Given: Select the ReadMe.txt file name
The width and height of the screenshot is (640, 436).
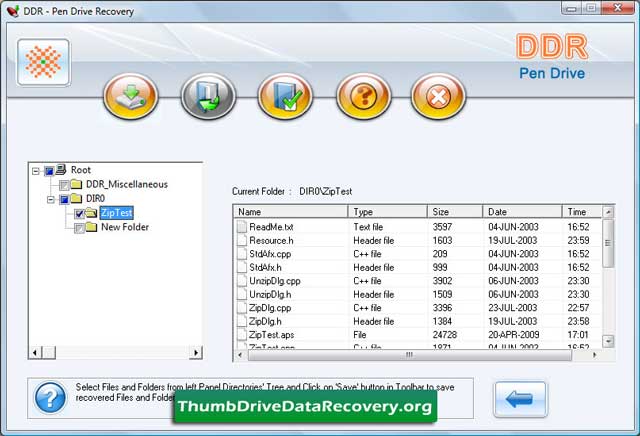Looking at the screenshot, I should [x=271, y=227].
